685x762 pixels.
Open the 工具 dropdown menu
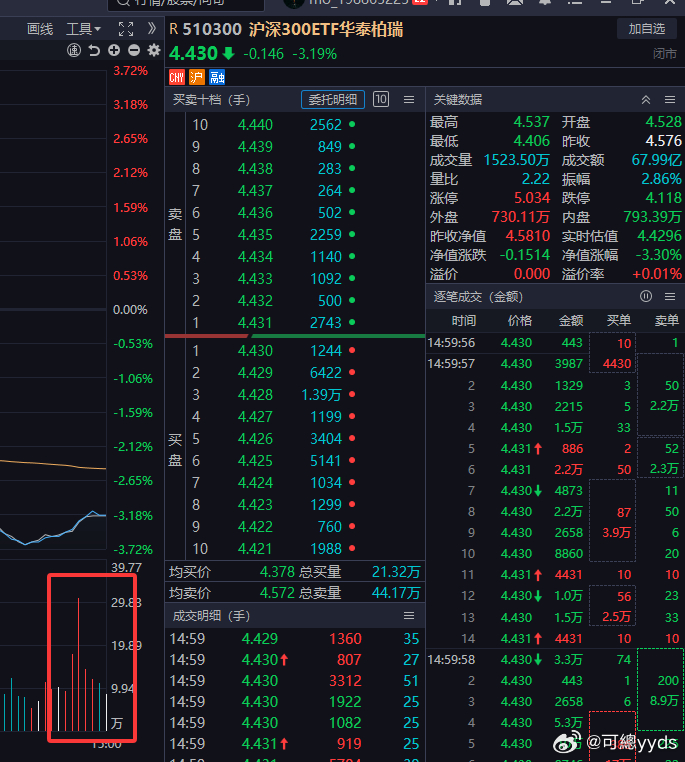tap(84, 29)
